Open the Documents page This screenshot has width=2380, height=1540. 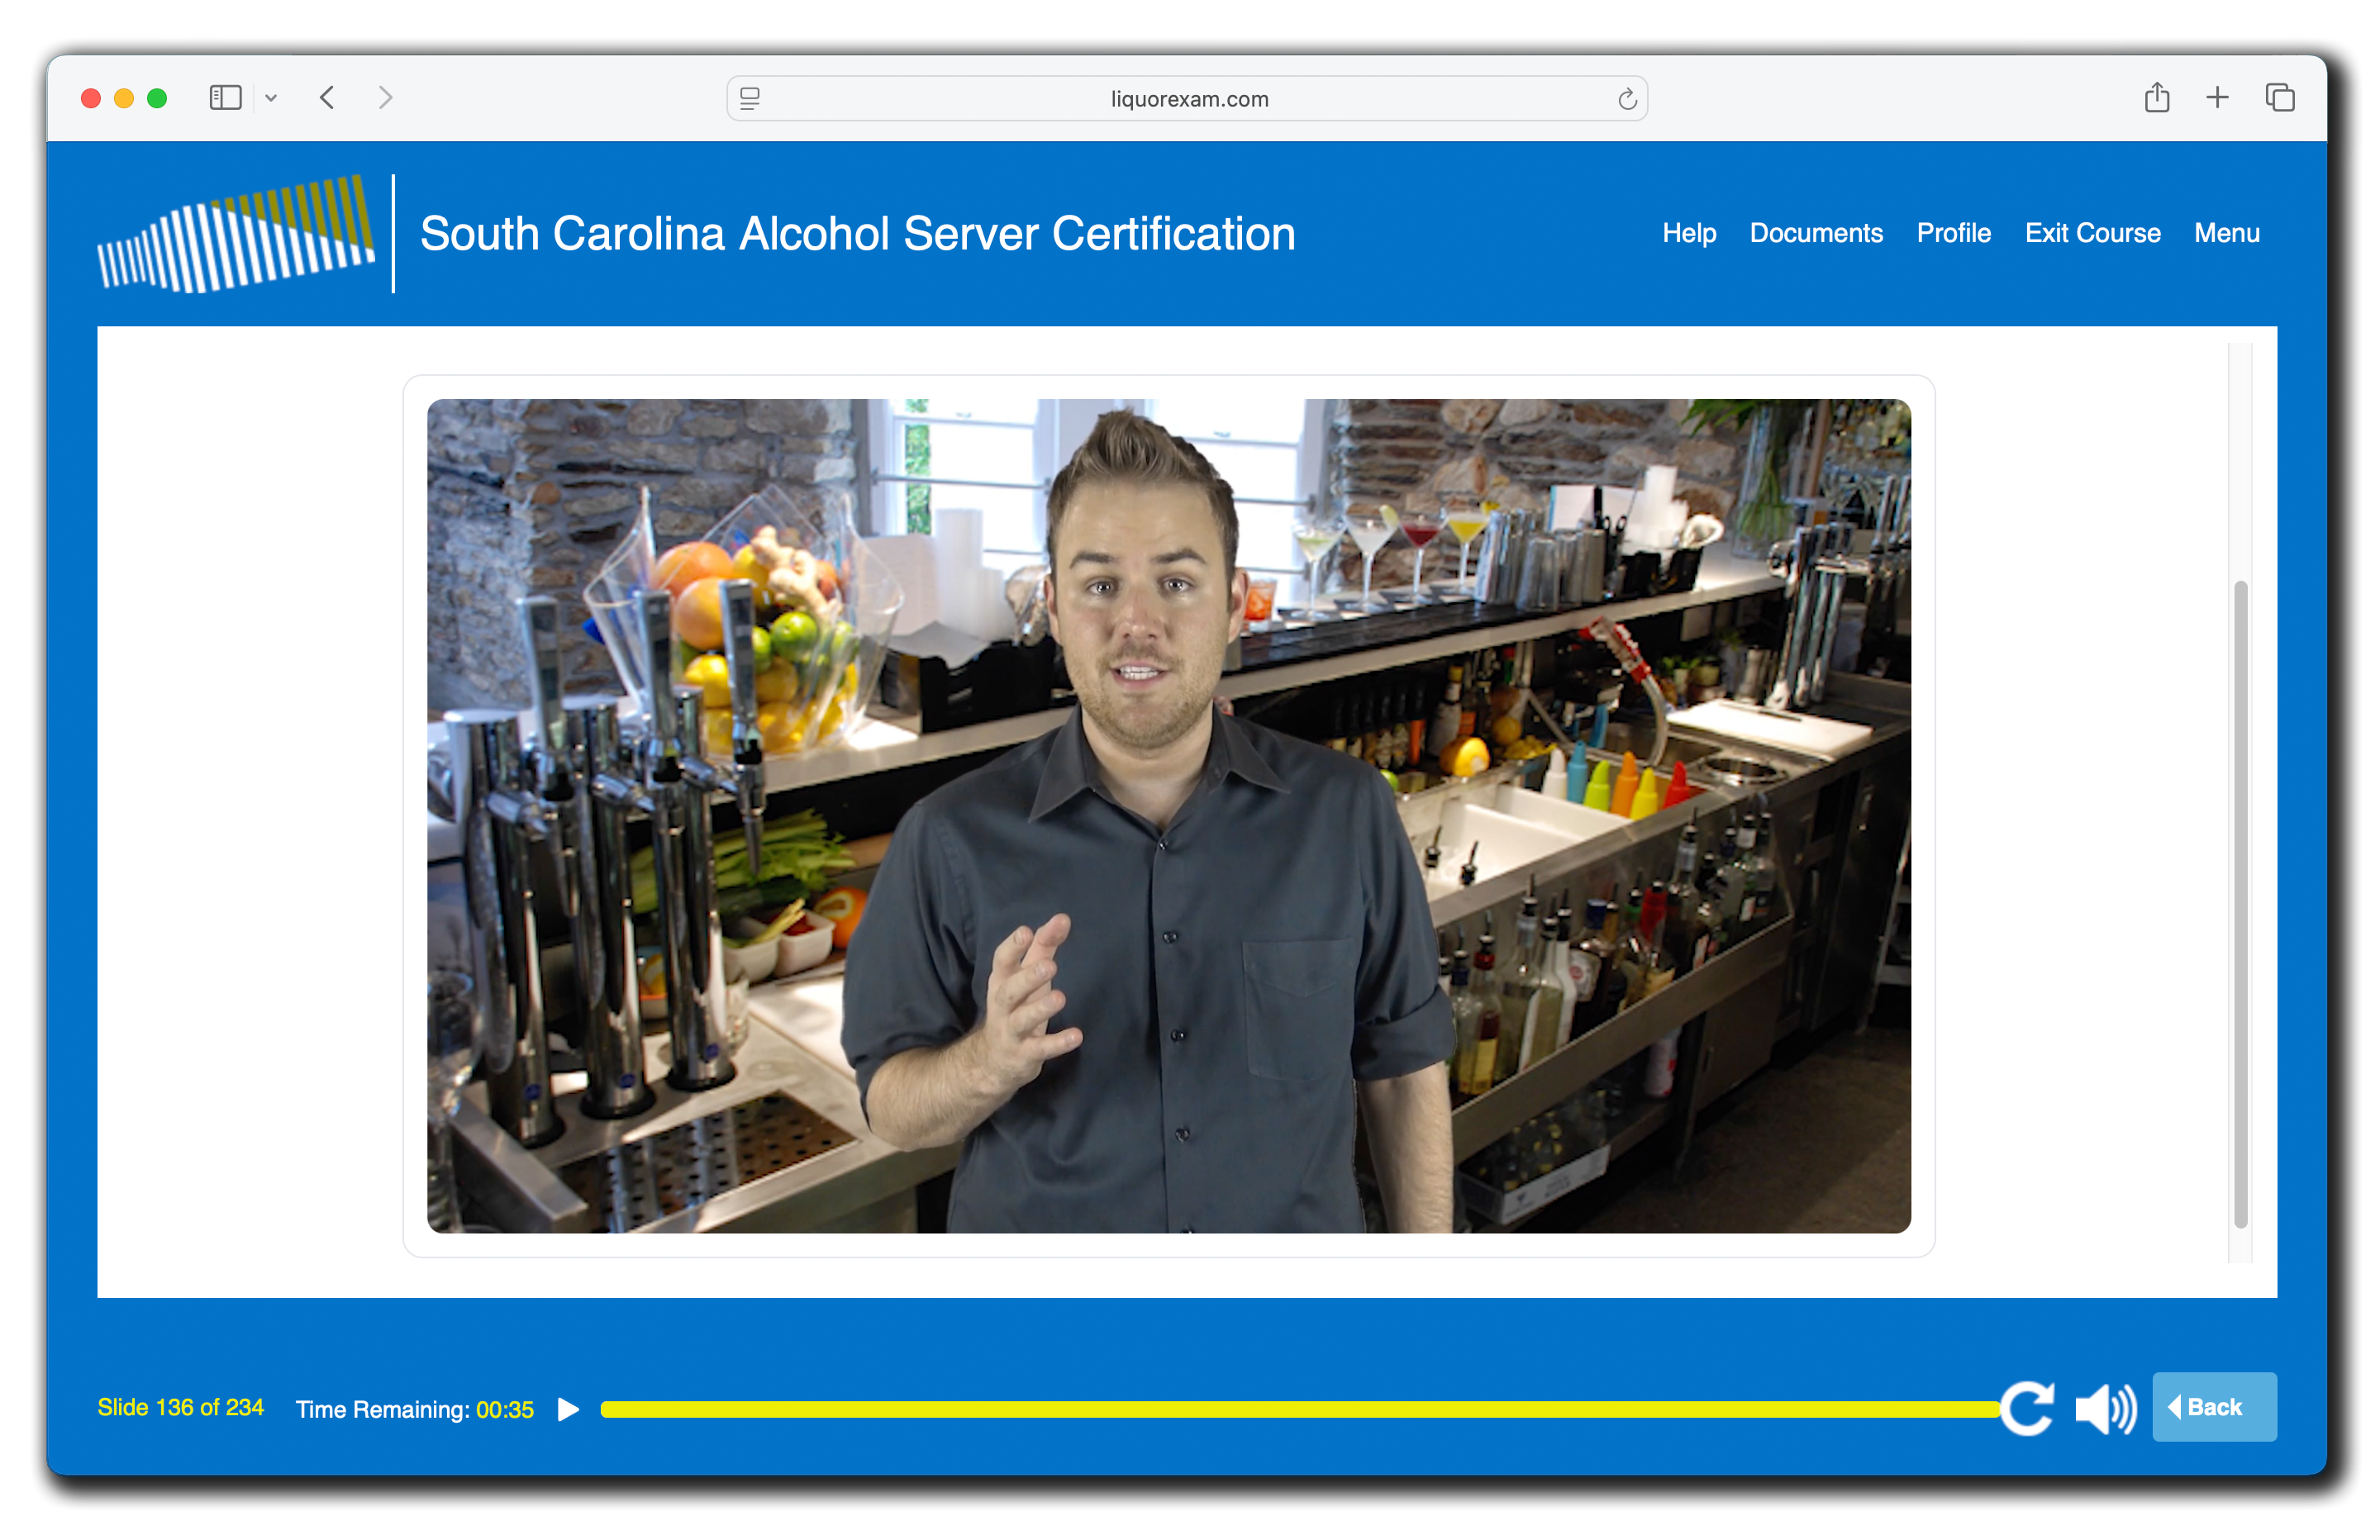(1815, 233)
